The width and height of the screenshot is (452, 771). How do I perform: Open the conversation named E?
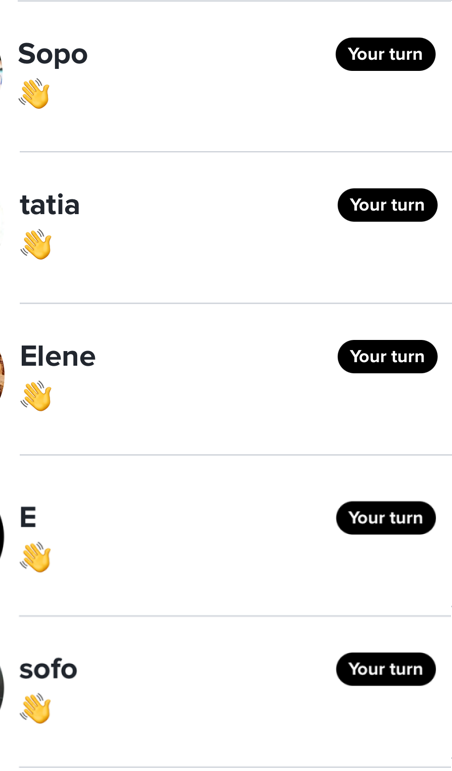[226, 535]
